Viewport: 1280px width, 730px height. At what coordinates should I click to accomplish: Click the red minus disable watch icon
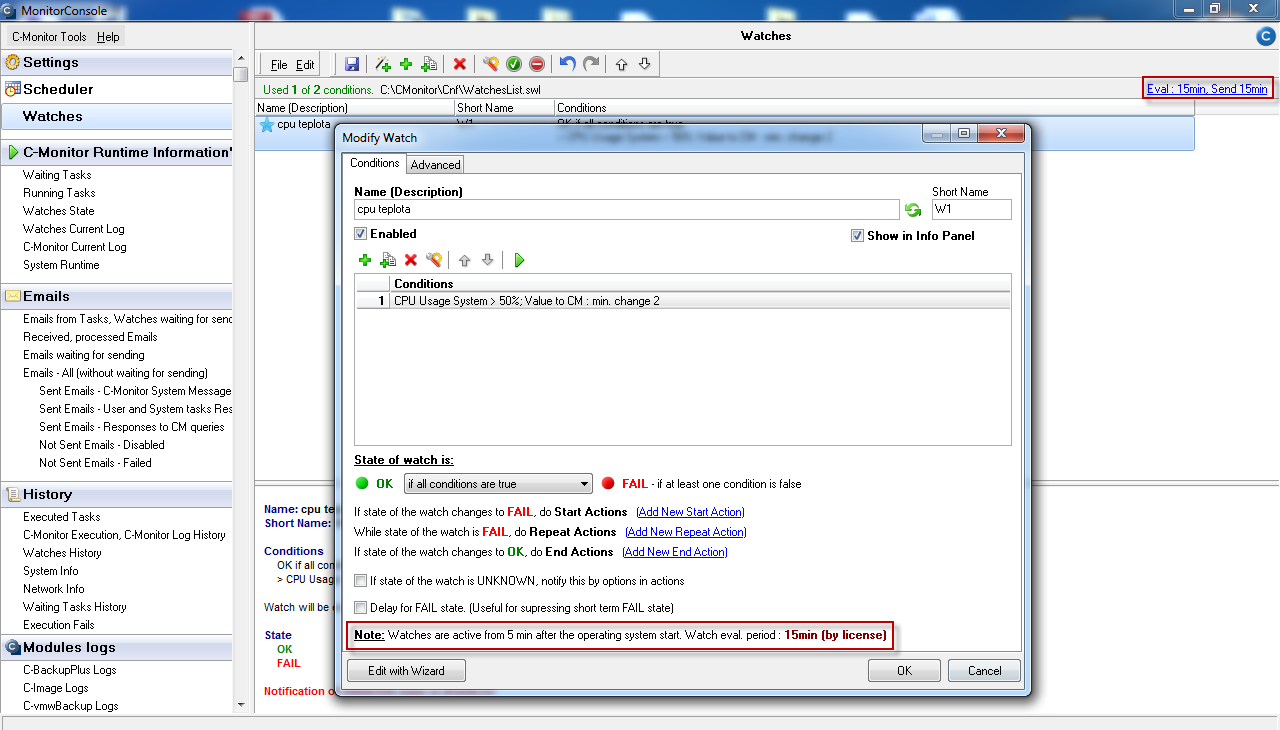pyautogui.click(x=537, y=64)
